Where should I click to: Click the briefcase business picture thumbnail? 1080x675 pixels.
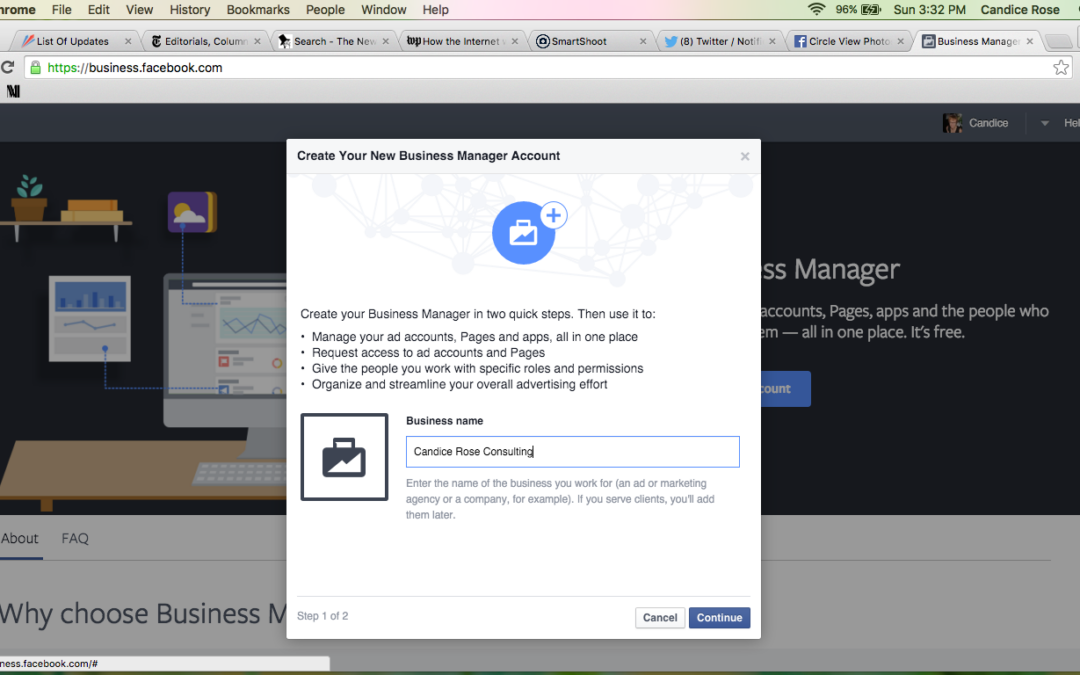[x=344, y=457]
